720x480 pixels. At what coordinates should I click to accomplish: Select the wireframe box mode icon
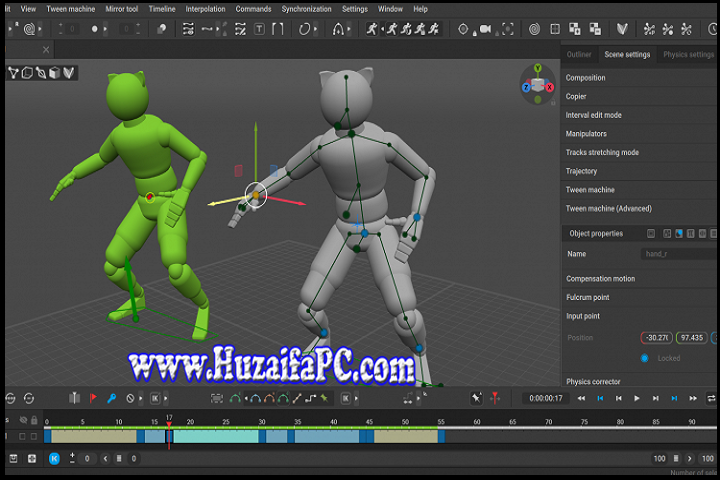coord(27,73)
